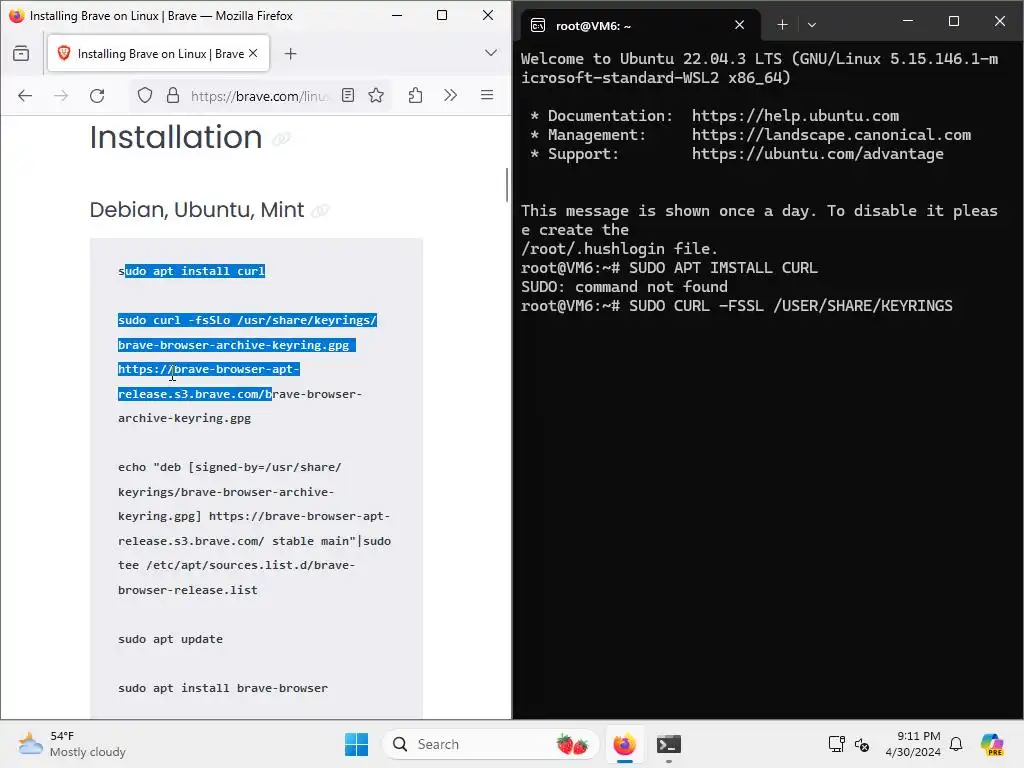The height and width of the screenshot is (768, 1024).
Task: Open the Firefox extensions puzzle icon
Action: 415,95
